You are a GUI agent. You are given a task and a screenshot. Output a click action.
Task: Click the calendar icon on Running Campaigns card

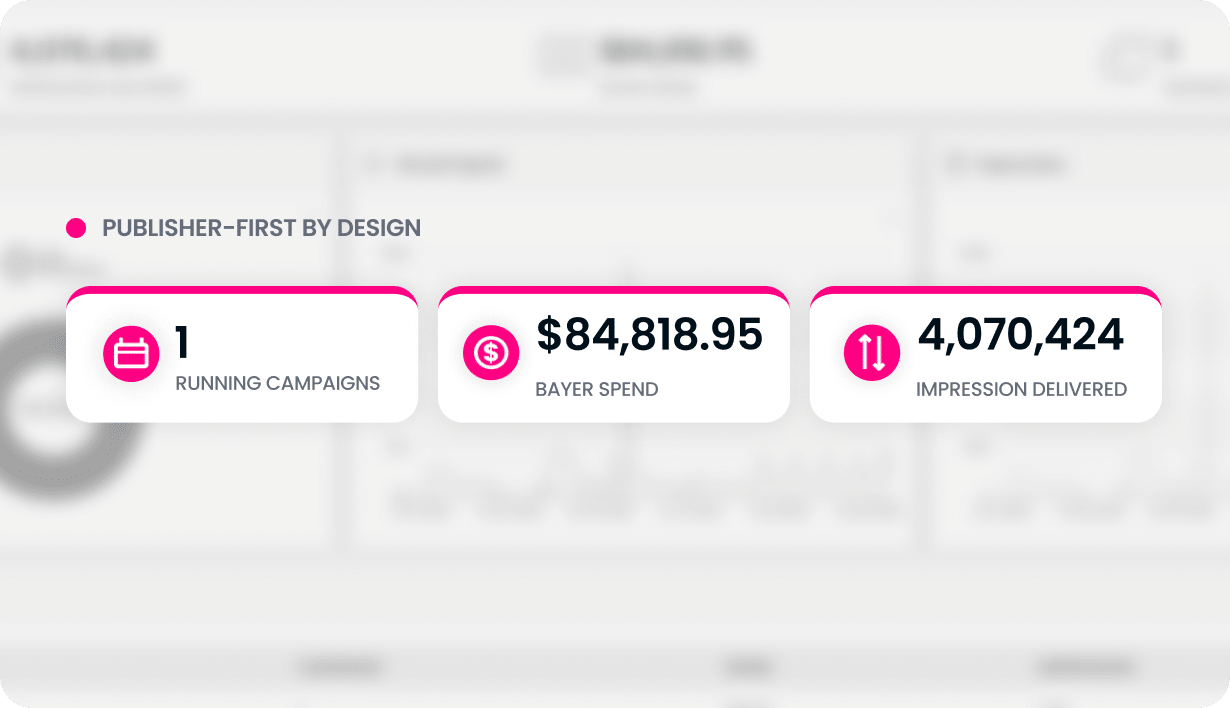(132, 354)
